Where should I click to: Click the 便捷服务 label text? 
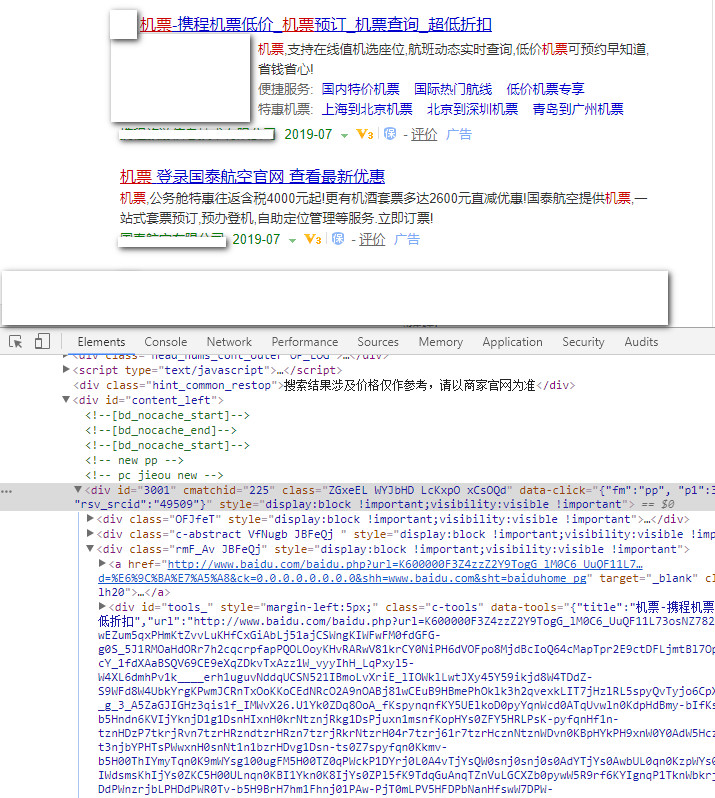pos(285,89)
